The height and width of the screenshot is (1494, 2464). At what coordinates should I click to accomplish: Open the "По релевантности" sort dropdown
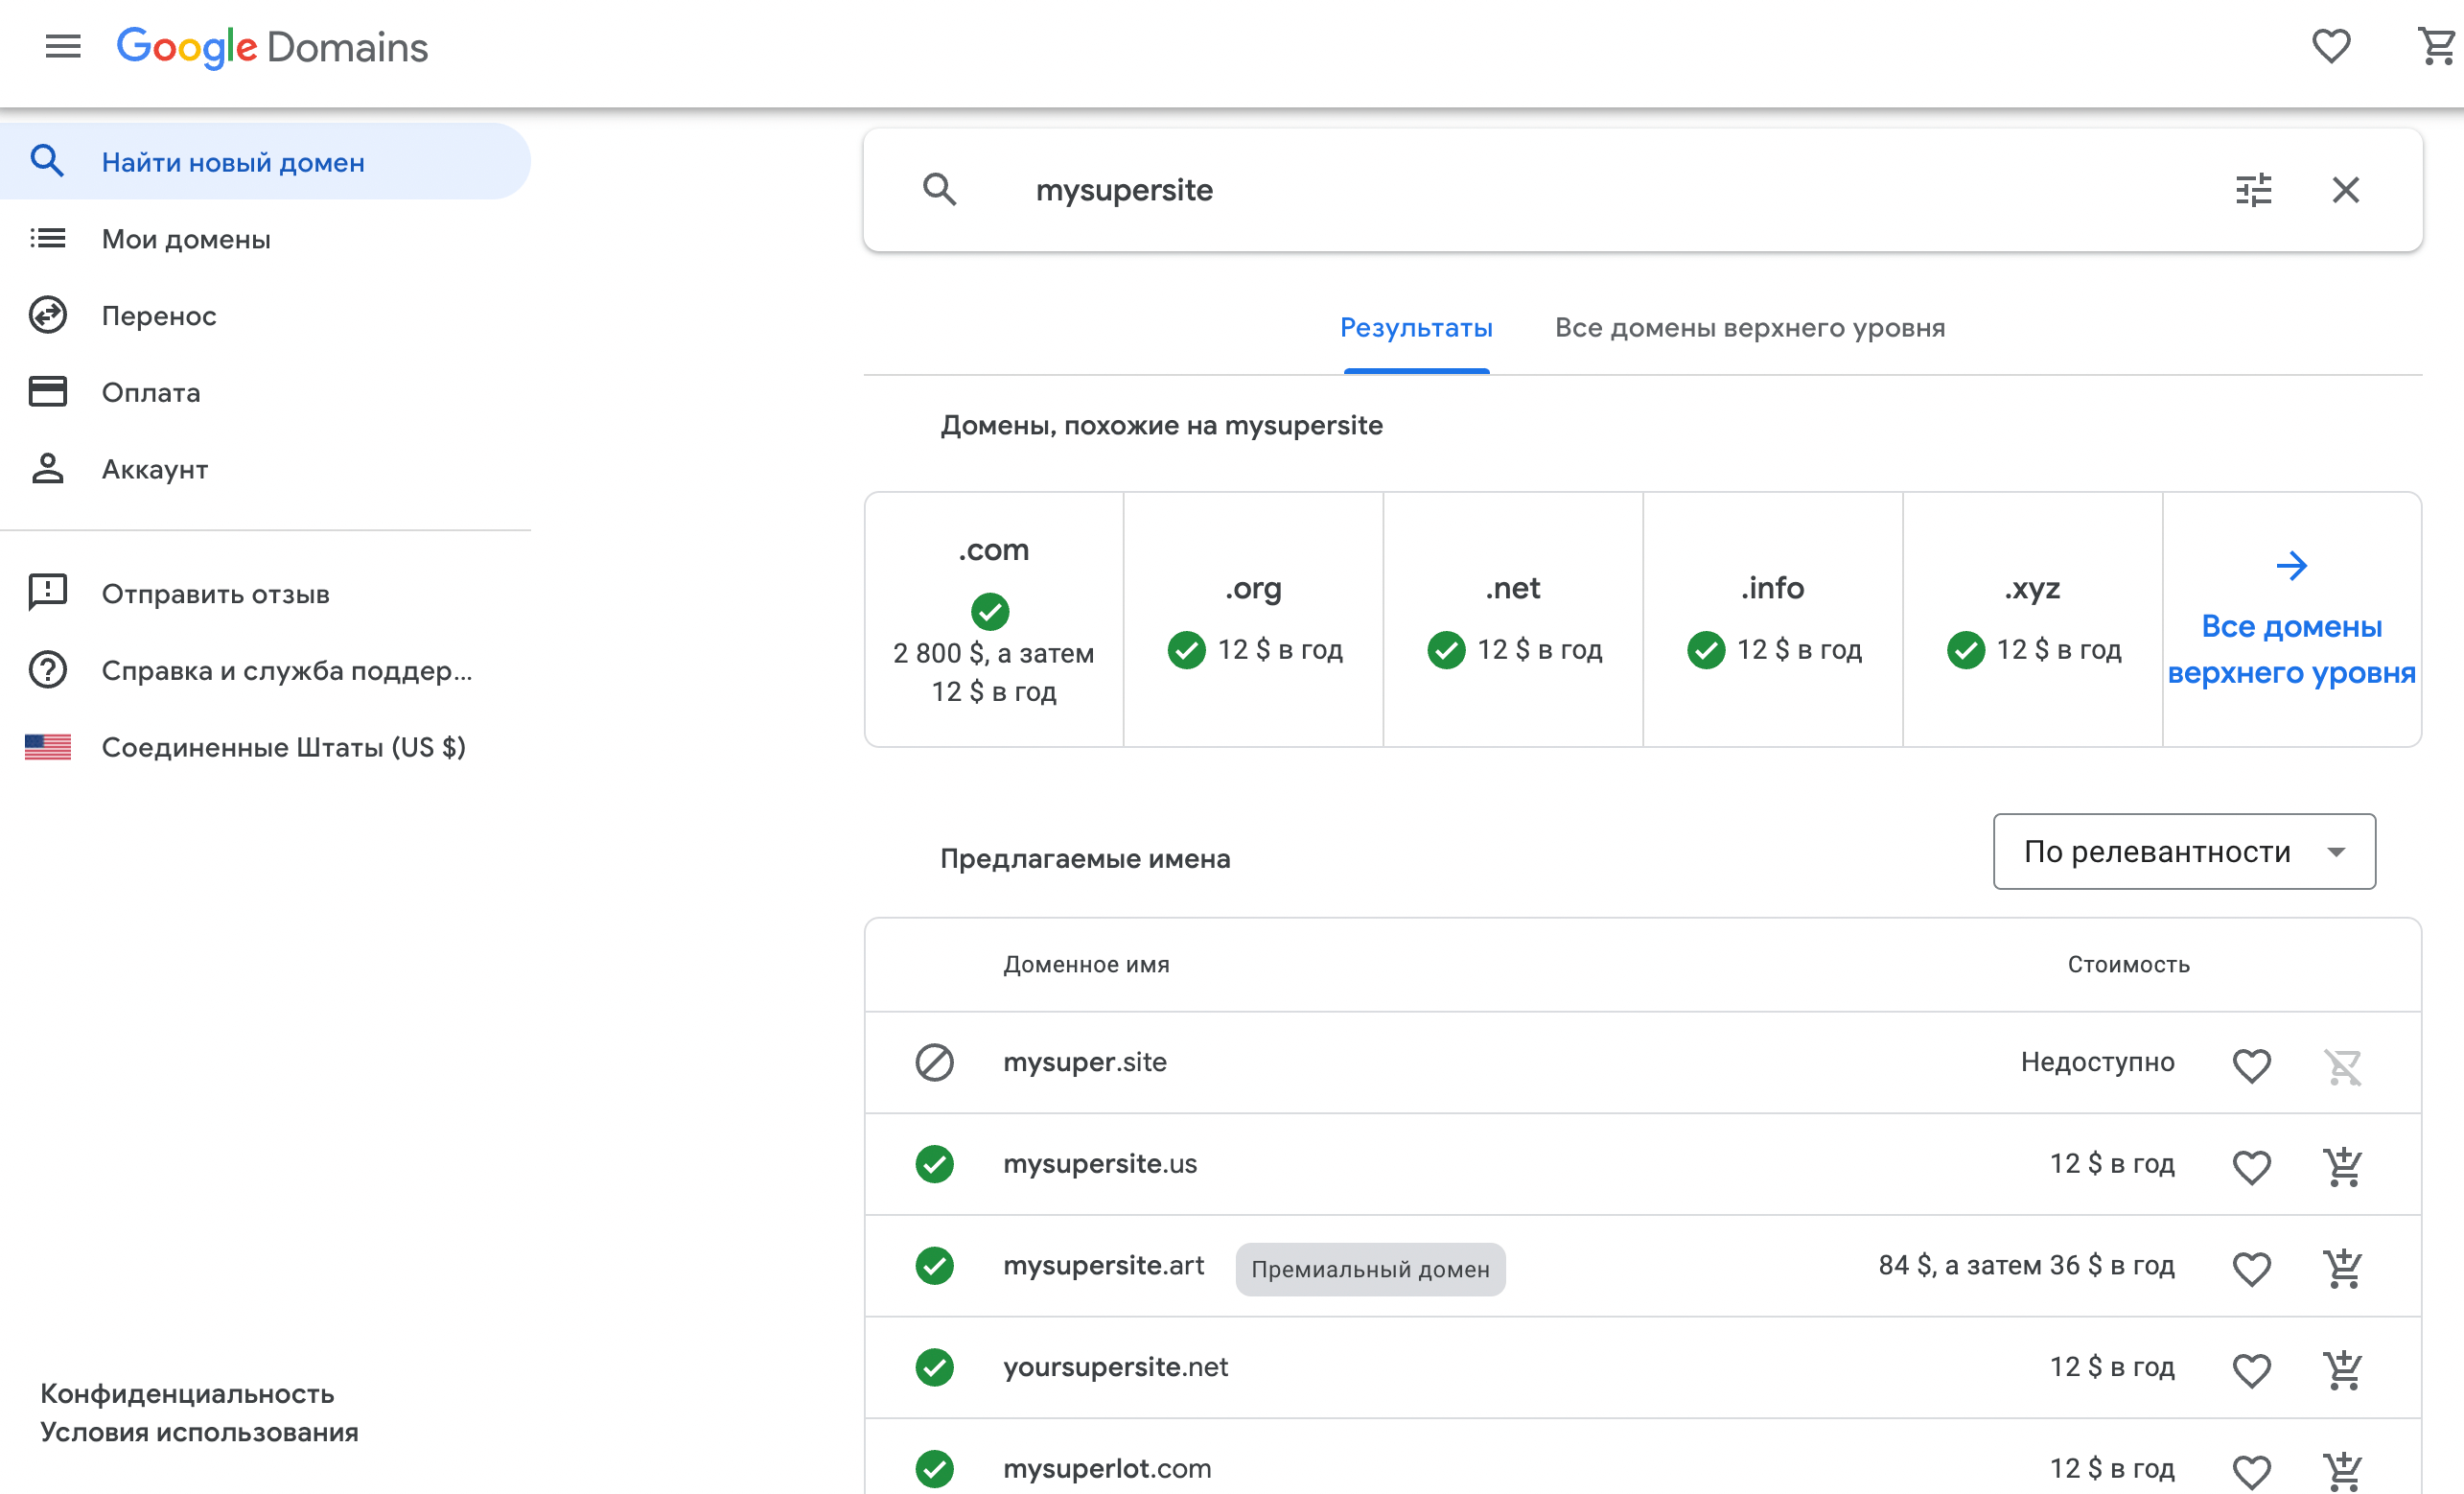click(2188, 852)
